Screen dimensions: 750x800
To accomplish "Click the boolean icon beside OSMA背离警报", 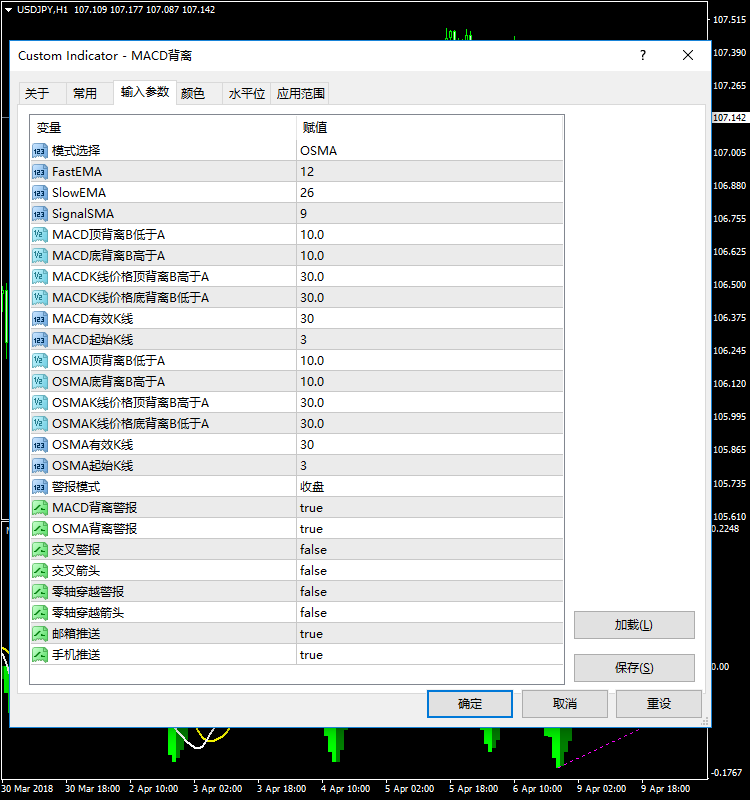I will pyautogui.click(x=40, y=529).
